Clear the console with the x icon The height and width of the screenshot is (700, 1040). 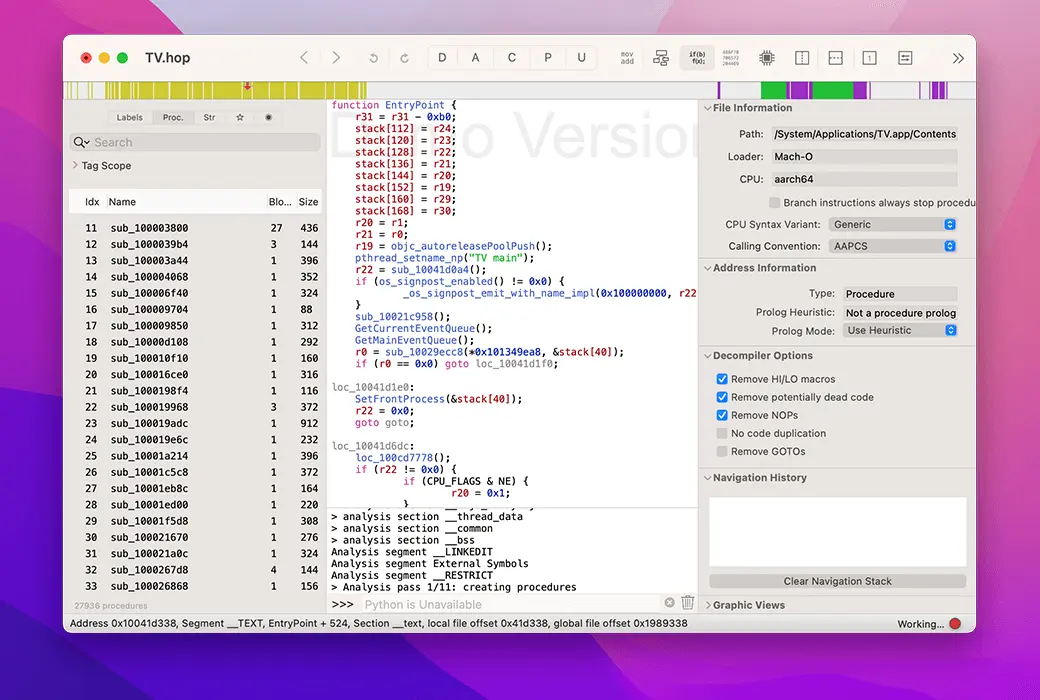click(x=669, y=602)
